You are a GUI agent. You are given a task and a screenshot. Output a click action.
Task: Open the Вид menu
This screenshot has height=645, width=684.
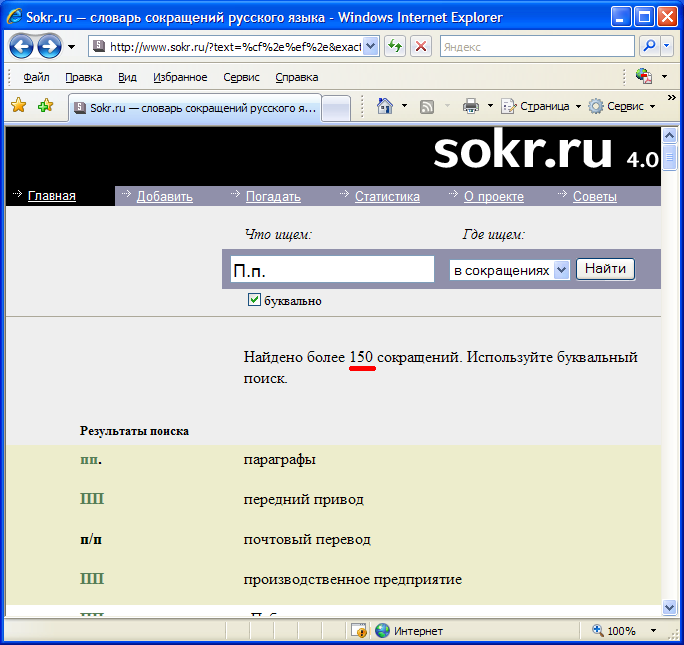click(x=127, y=77)
